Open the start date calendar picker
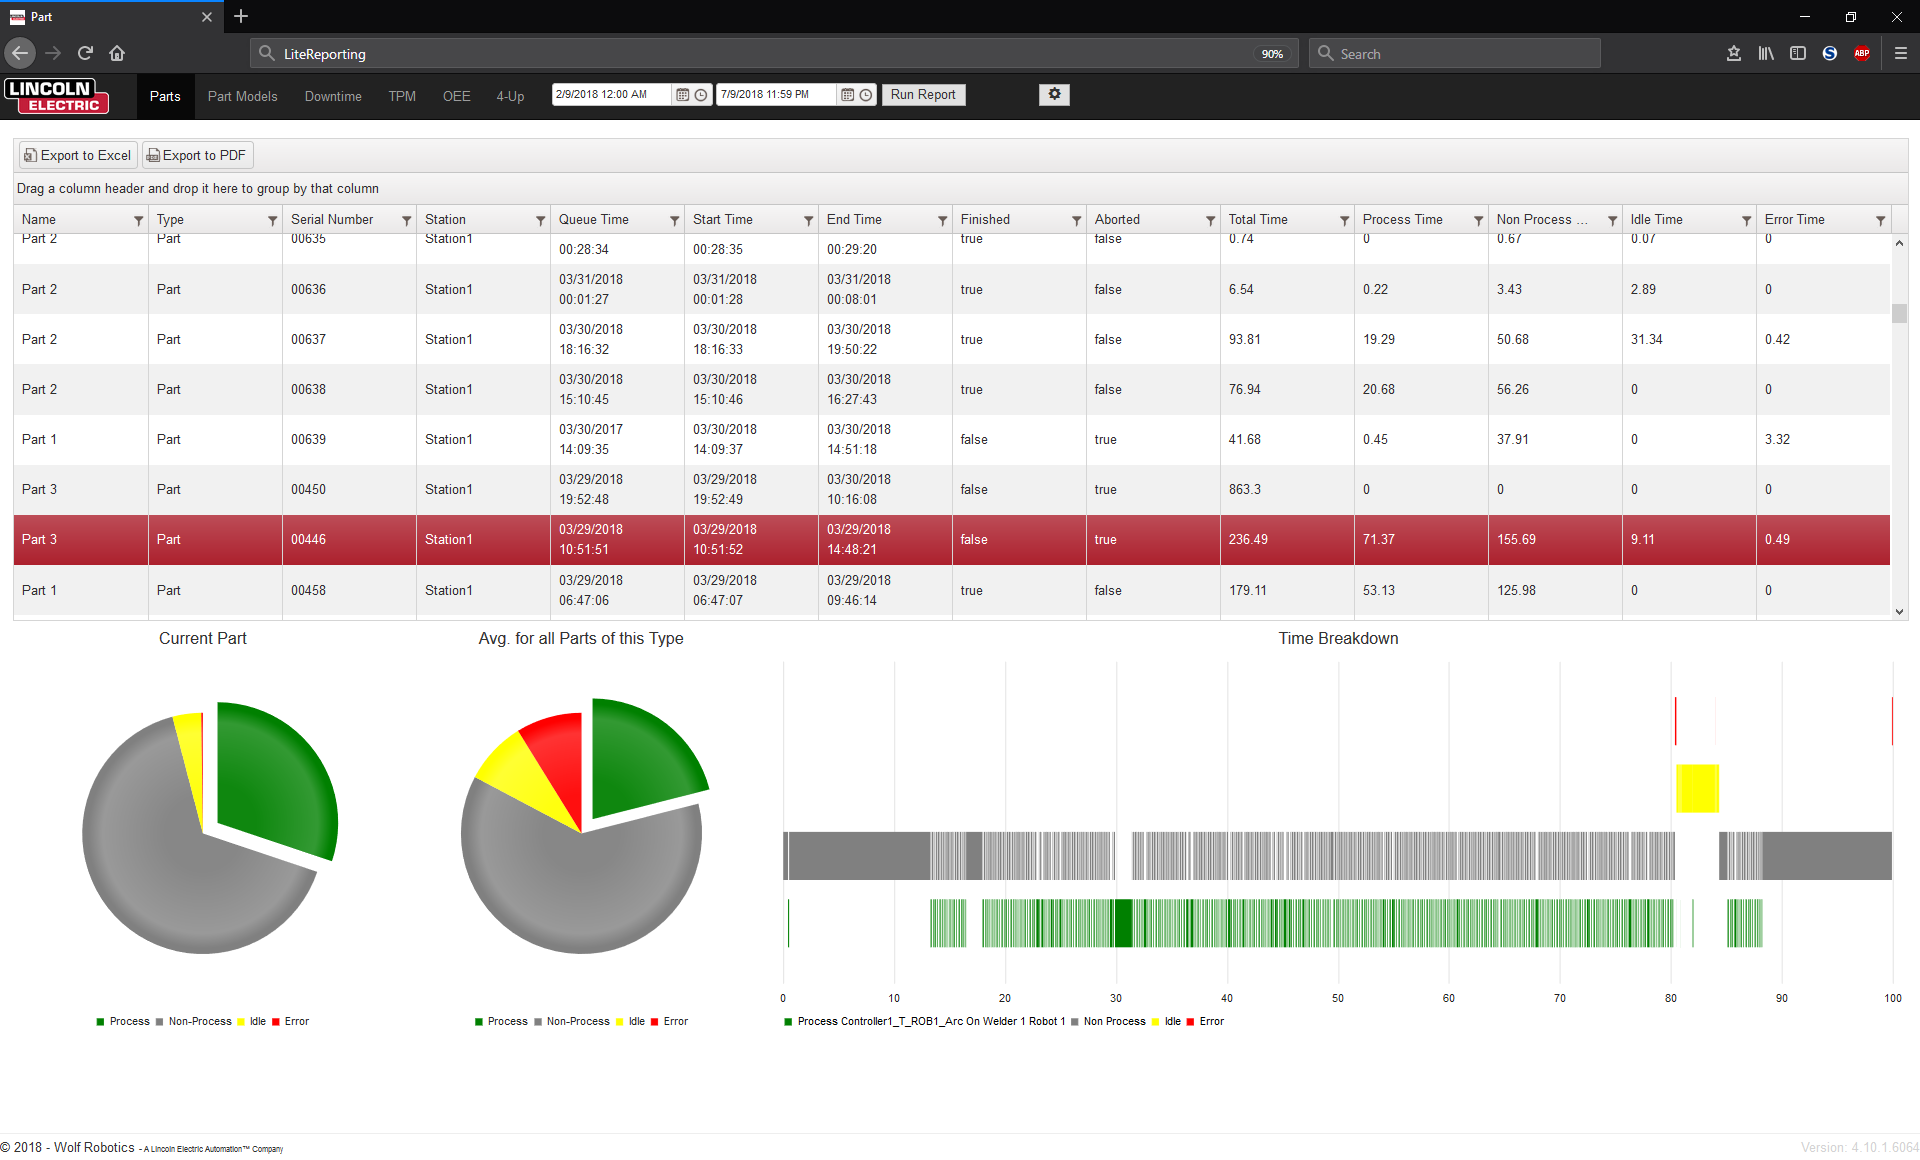 click(x=683, y=95)
